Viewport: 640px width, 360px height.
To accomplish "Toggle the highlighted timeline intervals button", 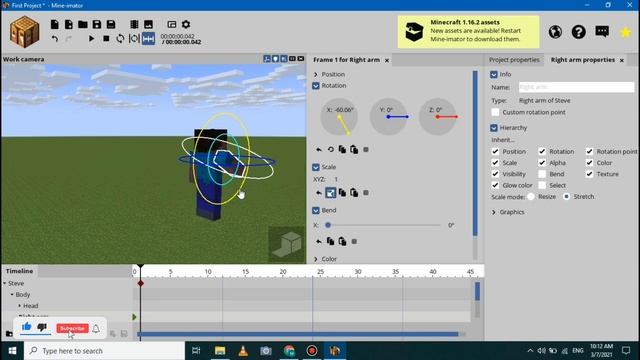I will pos(148,39).
